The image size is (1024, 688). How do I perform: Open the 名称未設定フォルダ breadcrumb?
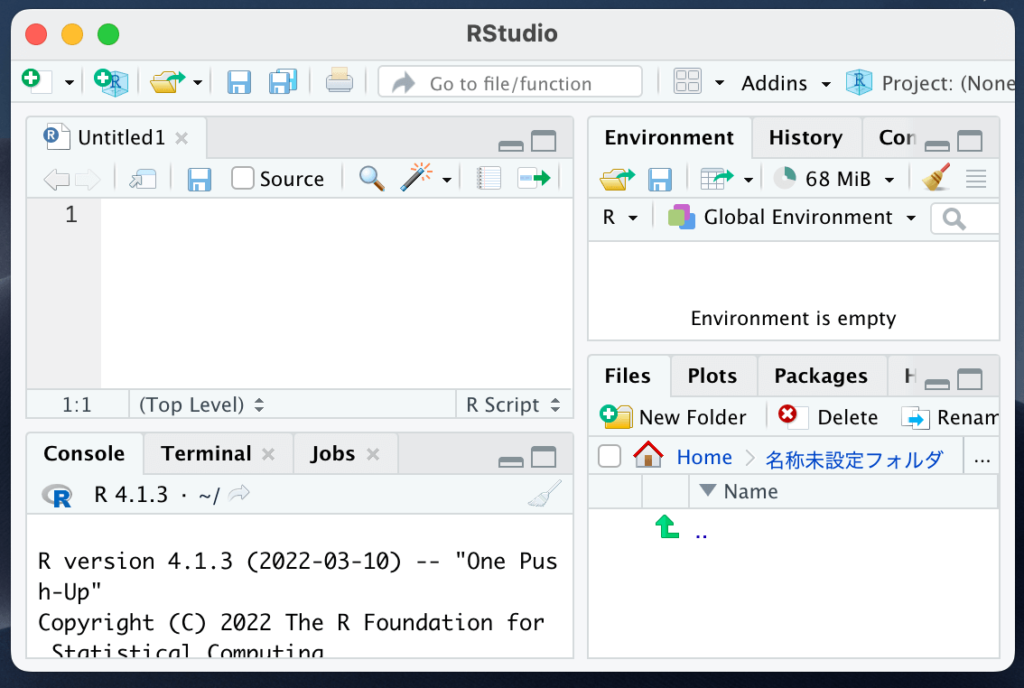click(x=854, y=459)
